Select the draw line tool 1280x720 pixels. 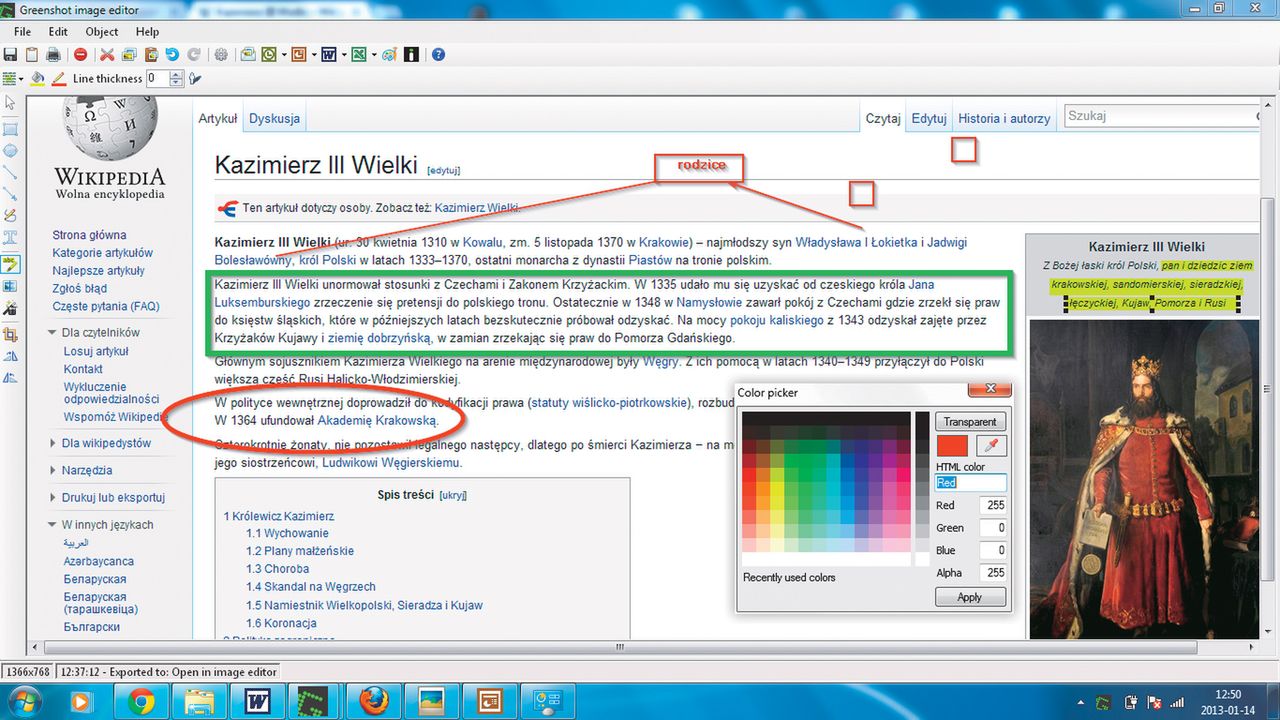tap(10, 171)
